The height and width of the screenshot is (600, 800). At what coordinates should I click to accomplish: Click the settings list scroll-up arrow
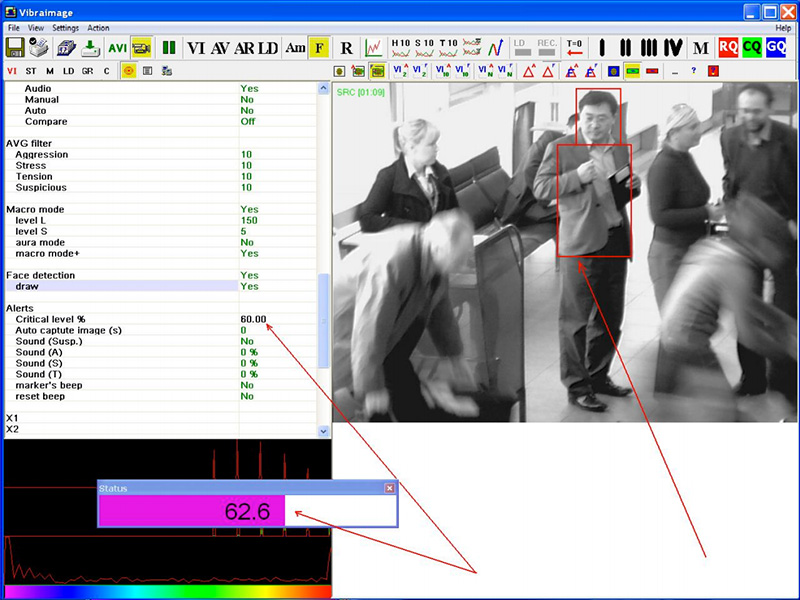click(x=323, y=88)
